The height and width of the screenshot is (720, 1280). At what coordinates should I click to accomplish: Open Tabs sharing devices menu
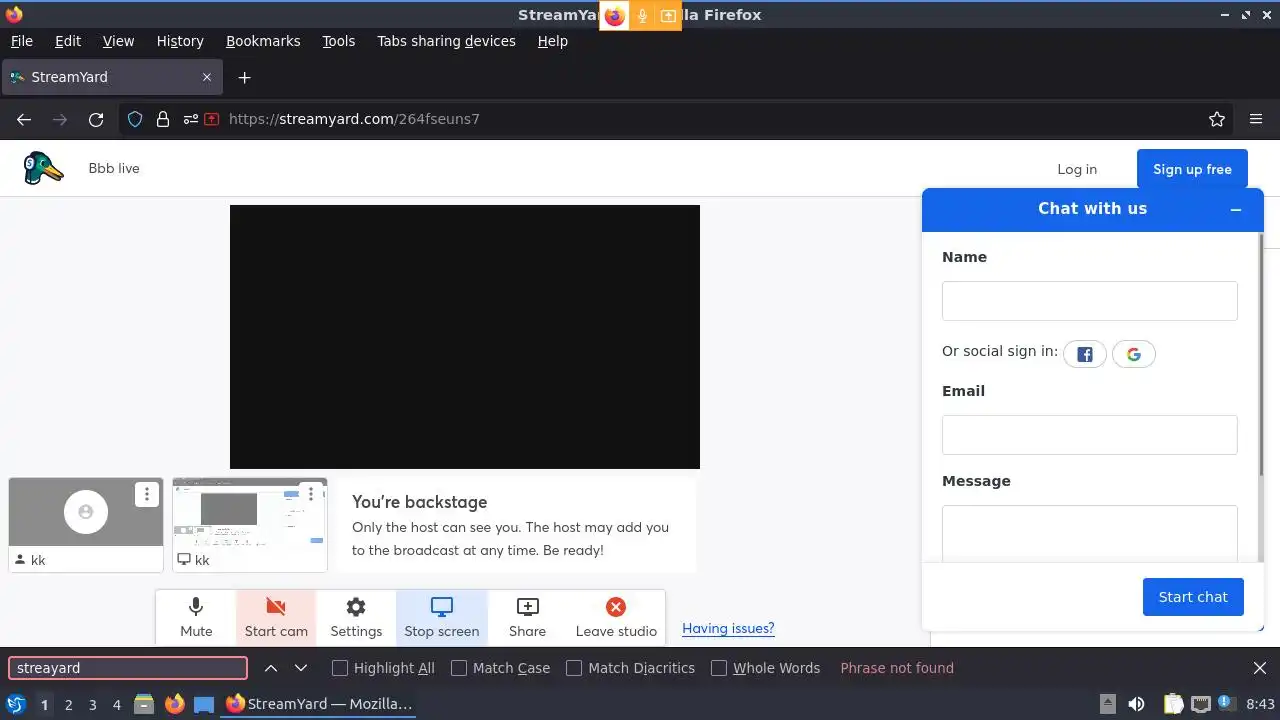[x=446, y=41]
